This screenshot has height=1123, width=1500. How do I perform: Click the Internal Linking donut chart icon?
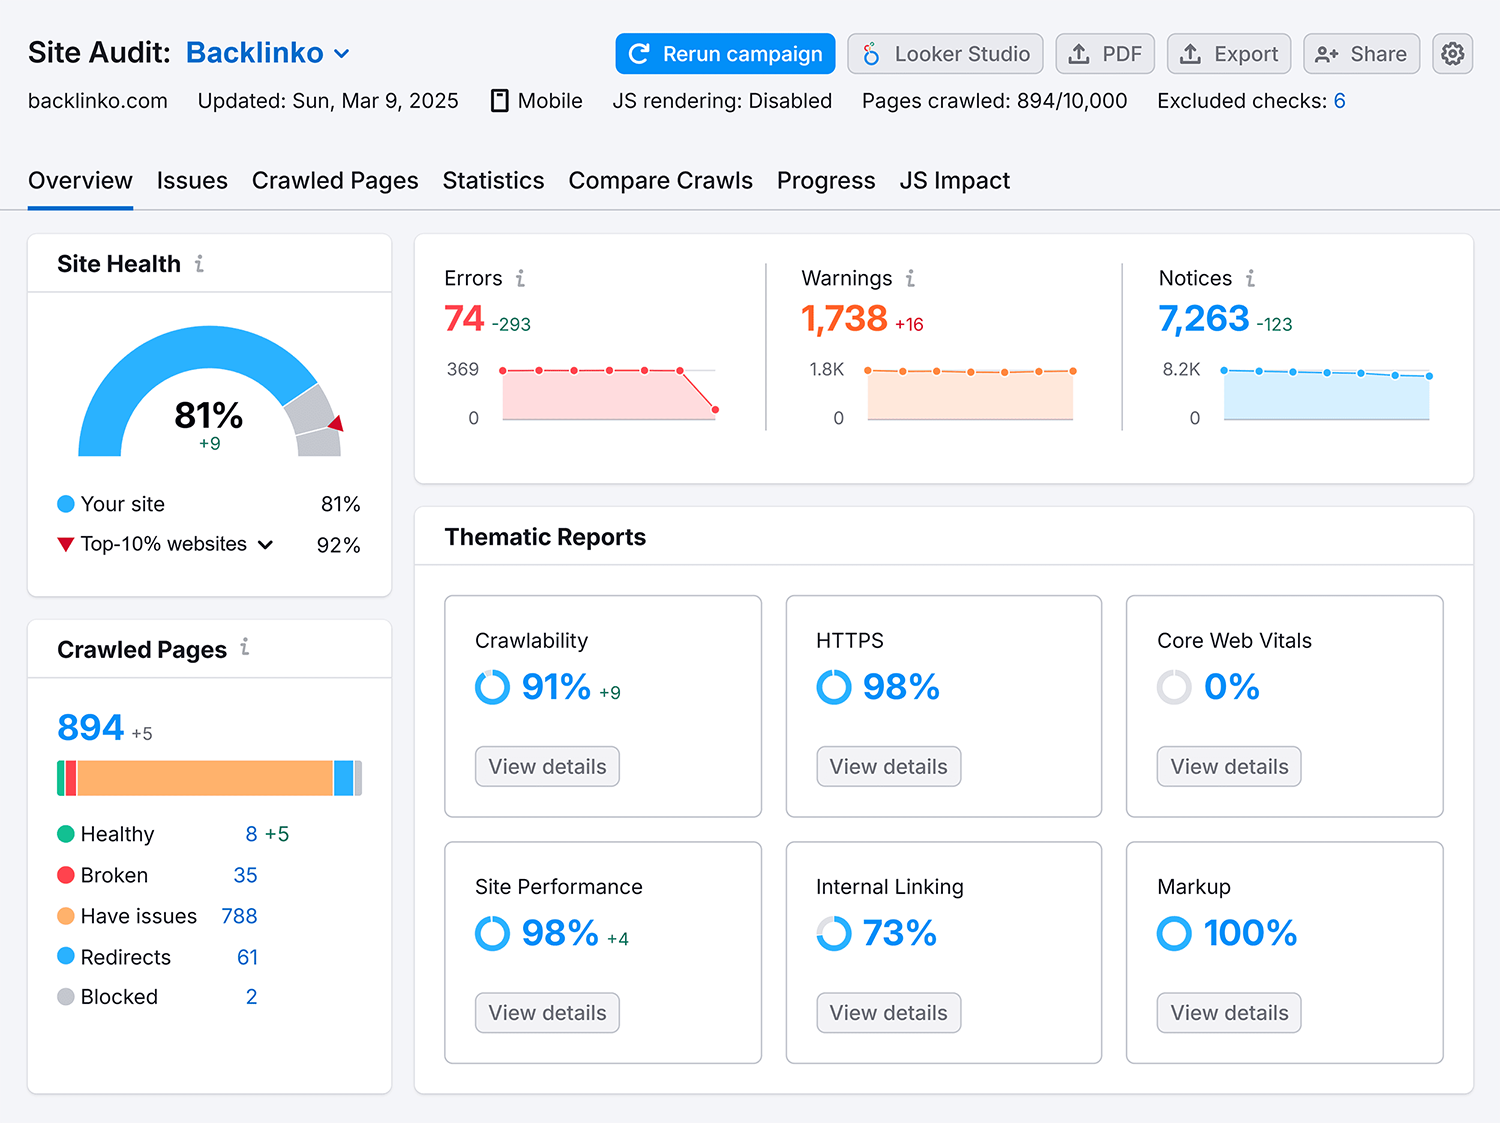click(834, 933)
